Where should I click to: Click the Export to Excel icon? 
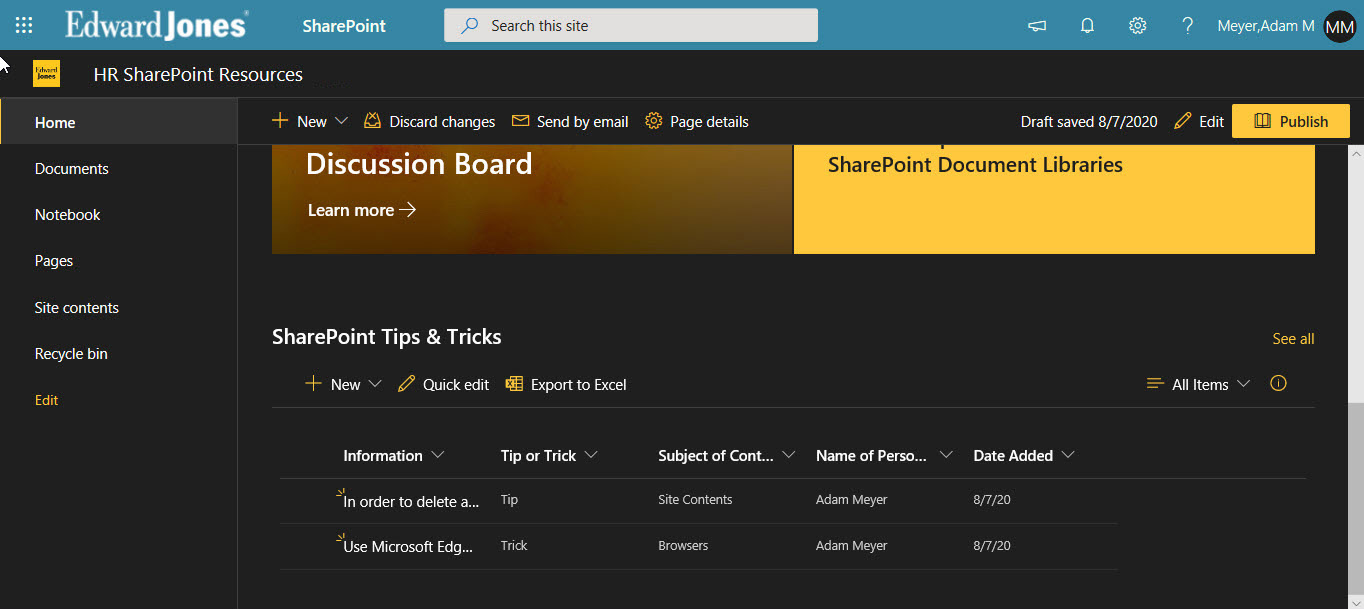[514, 384]
